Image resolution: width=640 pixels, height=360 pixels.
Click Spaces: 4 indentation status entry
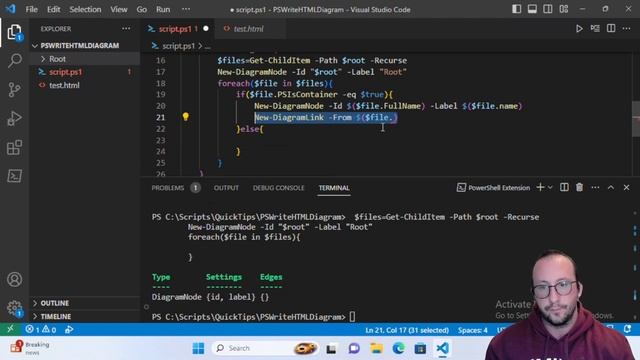coord(472,330)
